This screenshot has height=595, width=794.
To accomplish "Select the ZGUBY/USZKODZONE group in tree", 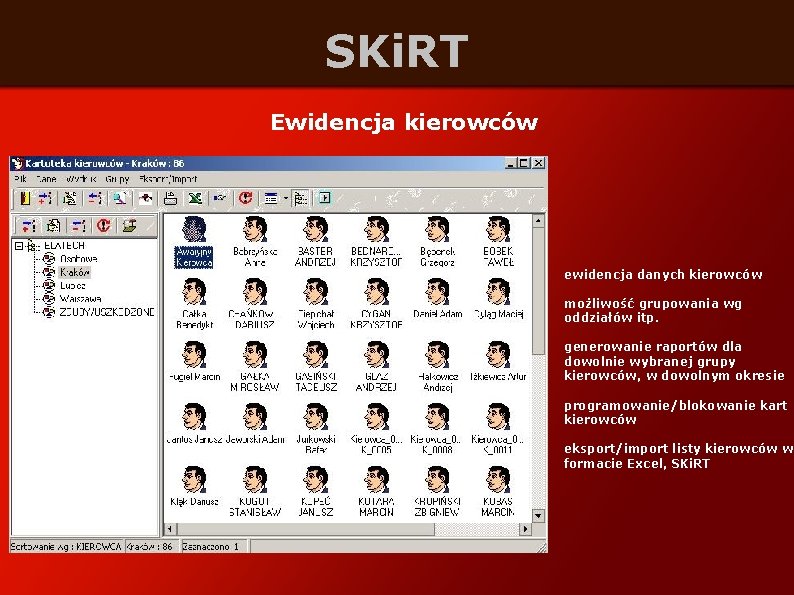I will click(106, 312).
